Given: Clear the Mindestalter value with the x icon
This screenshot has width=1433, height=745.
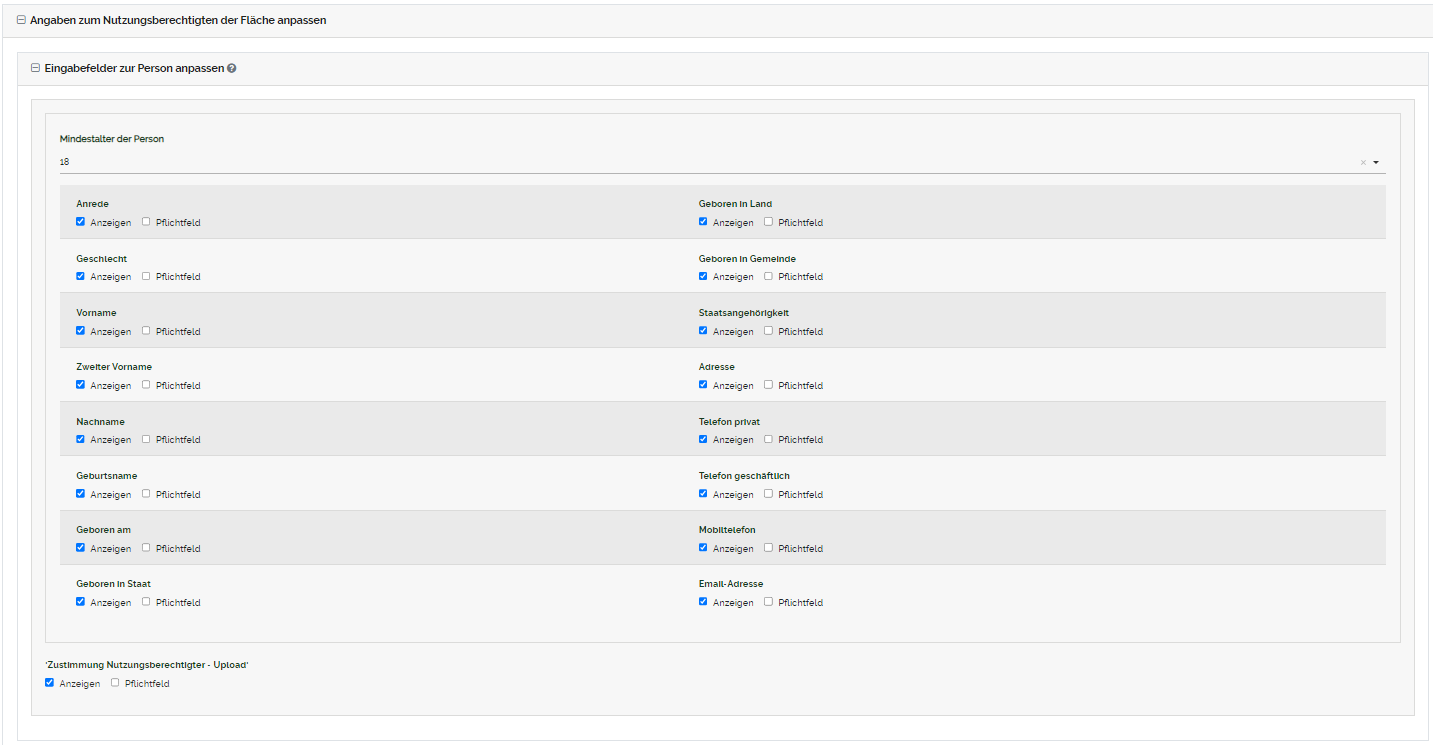Looking at the screenshot, I should (x=1362, y=162).
